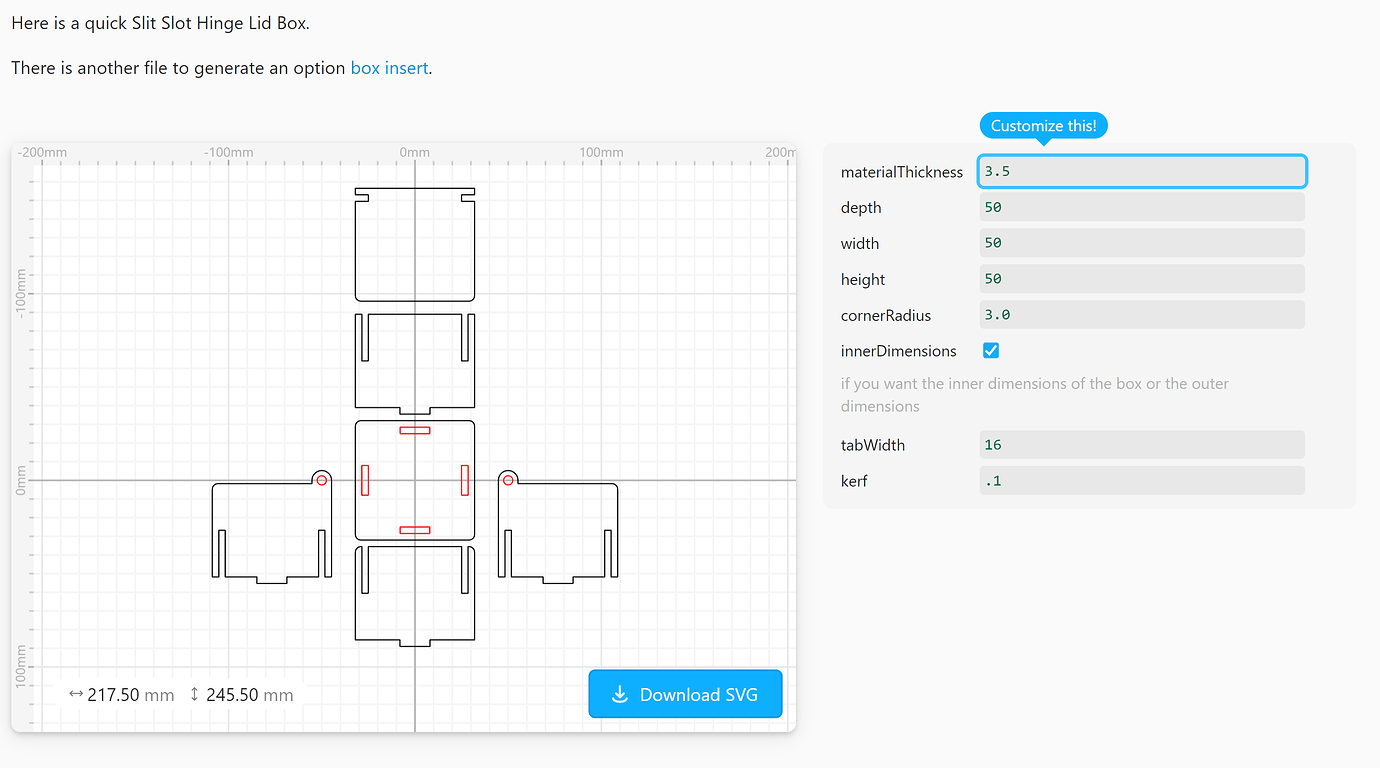Click the depth value field
Screen dimensions: 1380x768
pos(1141,207)
